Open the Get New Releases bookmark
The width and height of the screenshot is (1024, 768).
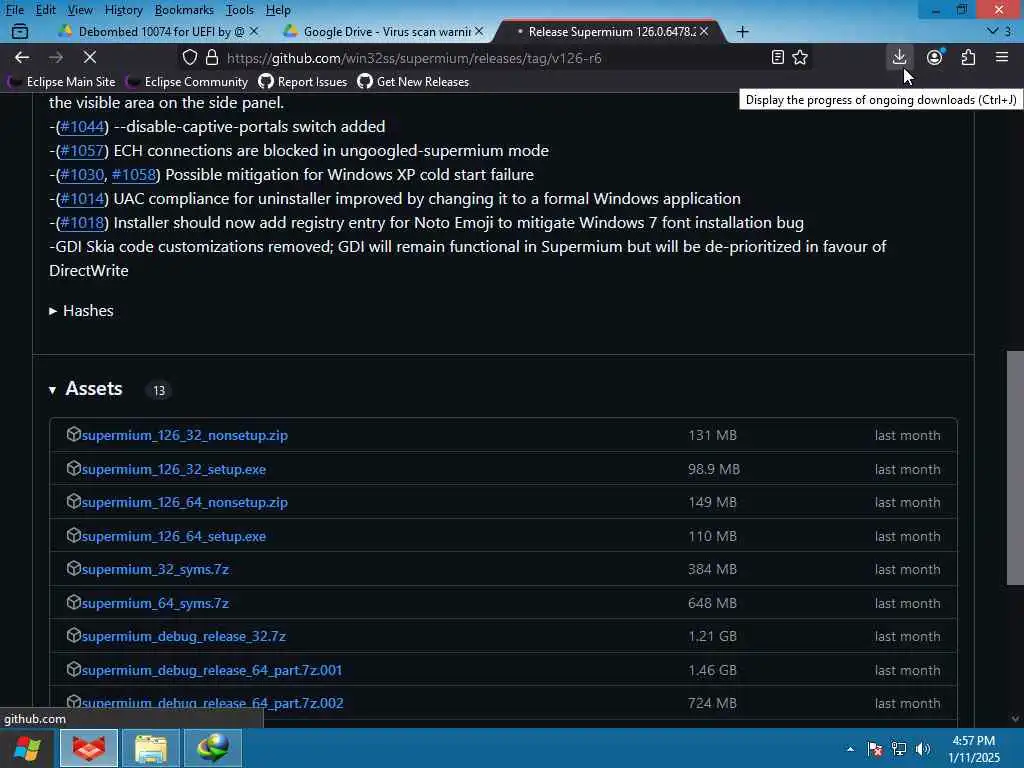pyautogui.click(x=413, y=82)
